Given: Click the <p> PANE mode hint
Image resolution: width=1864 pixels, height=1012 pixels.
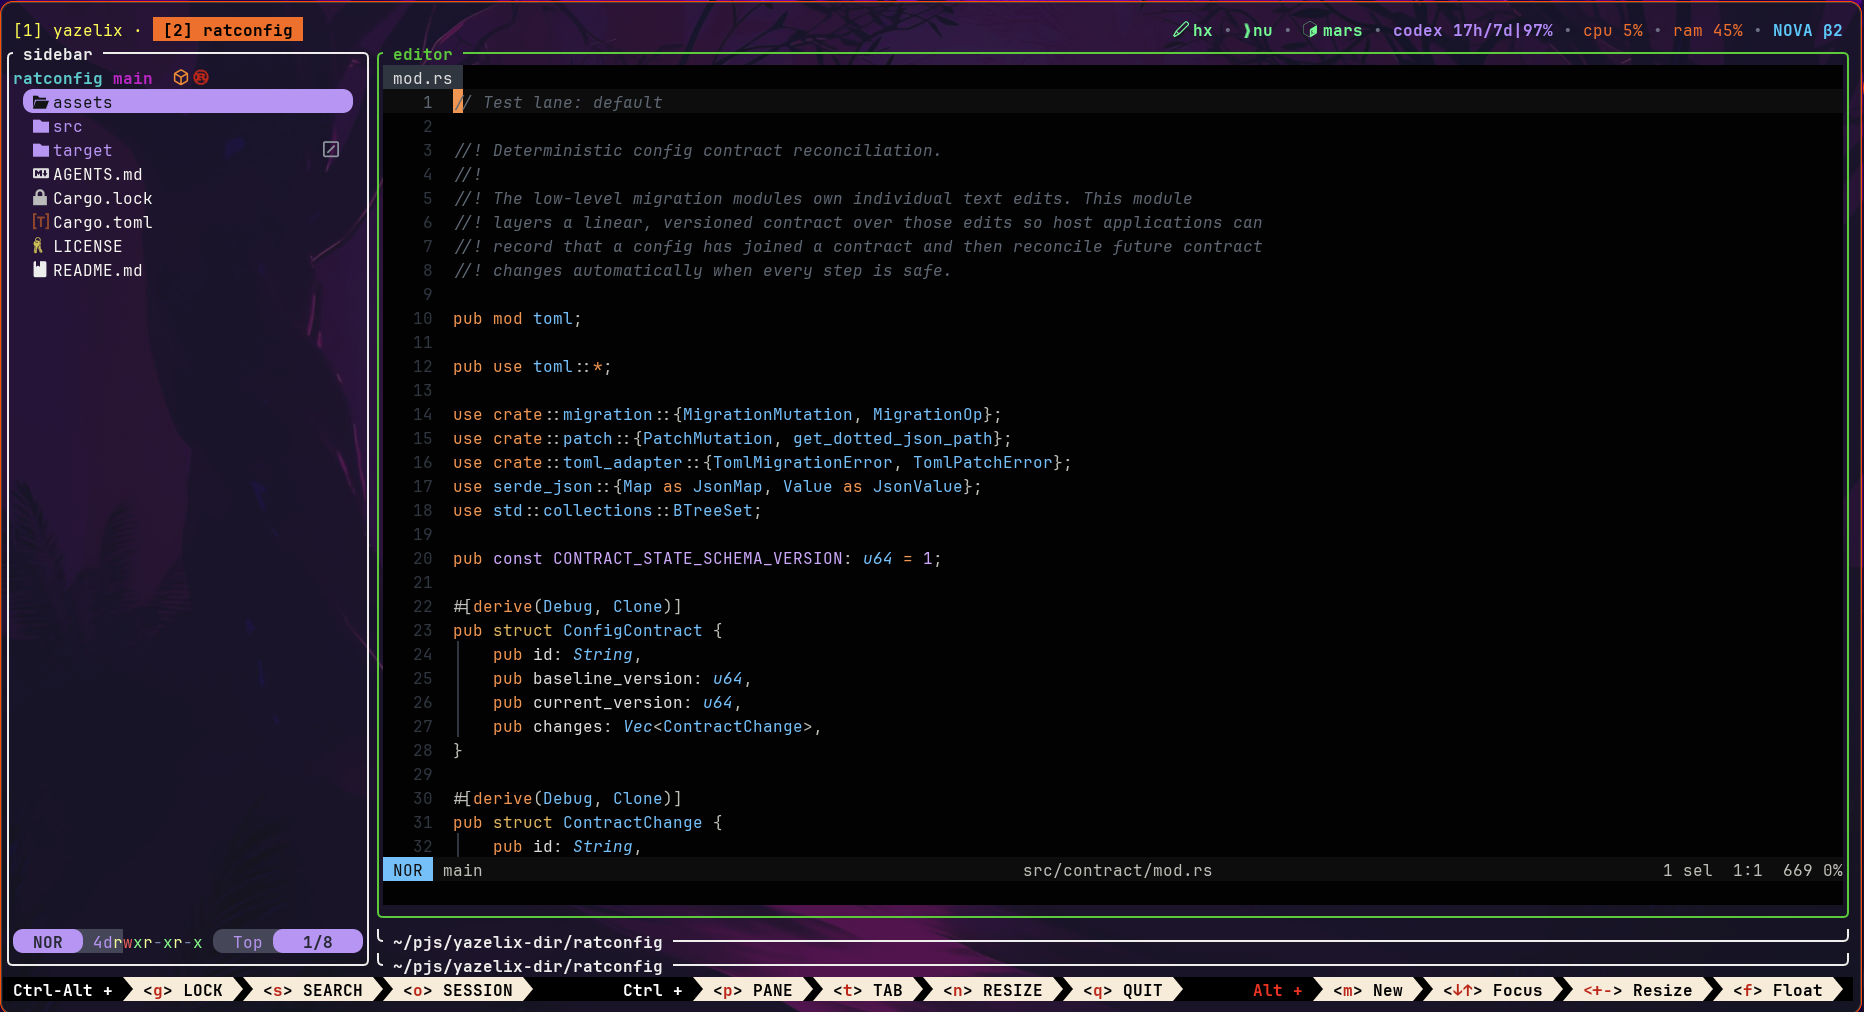Looking at the screenshot, I should coord(753,990).
